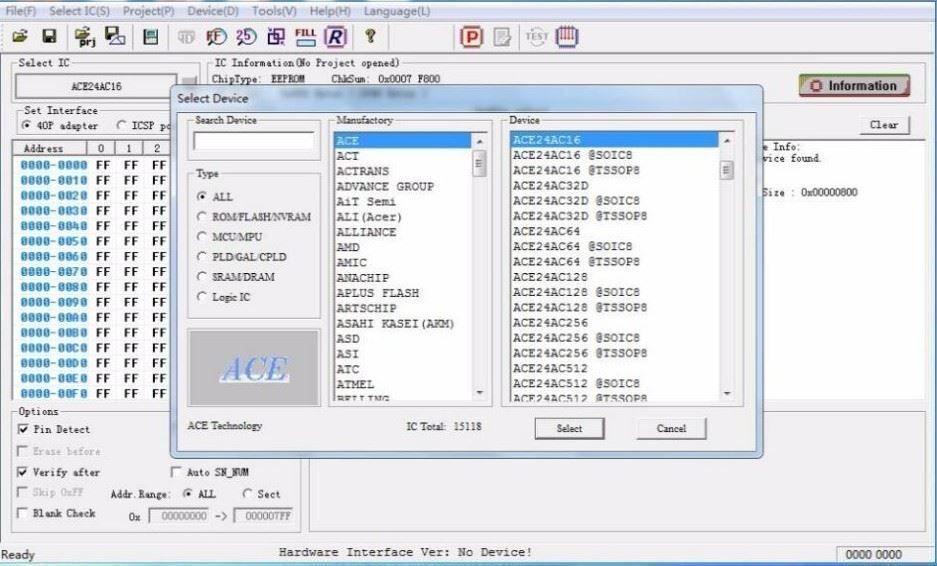Click the save floppy disk icon
The width and height of the screenshot is (937, 566).
[49, 37]
